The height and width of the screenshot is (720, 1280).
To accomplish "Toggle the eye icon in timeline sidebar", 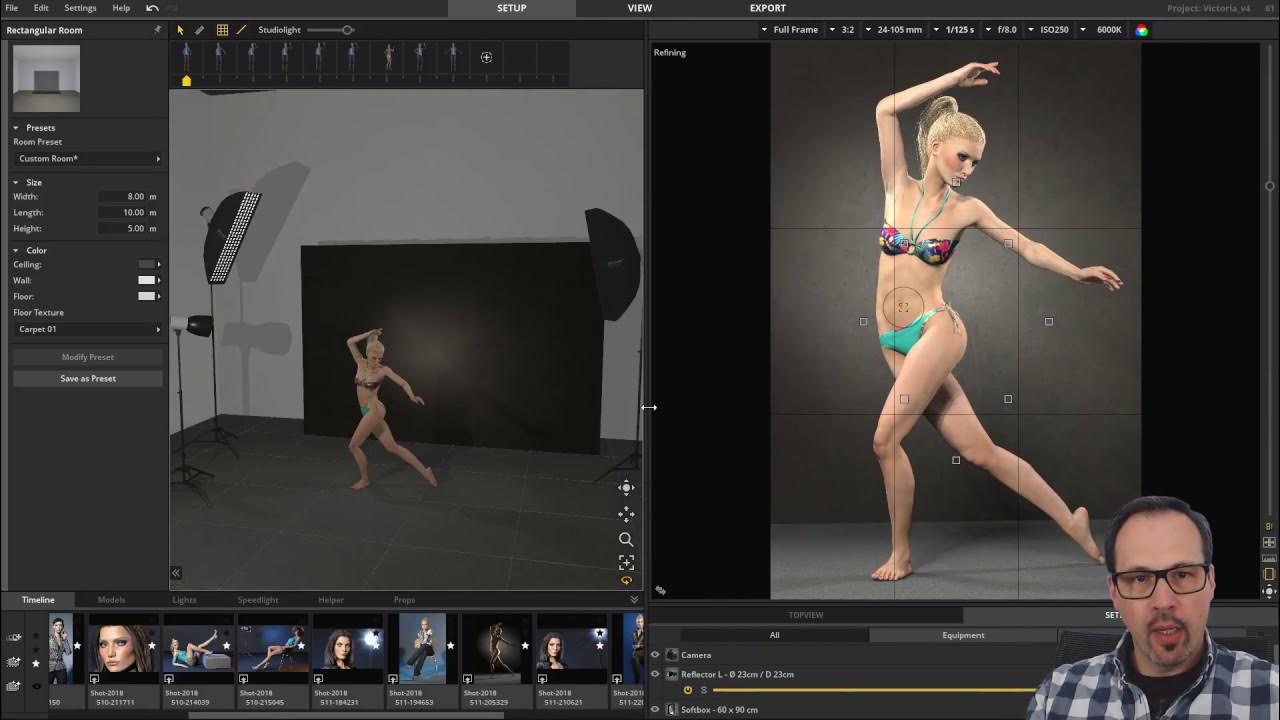I will pos(37,686).
